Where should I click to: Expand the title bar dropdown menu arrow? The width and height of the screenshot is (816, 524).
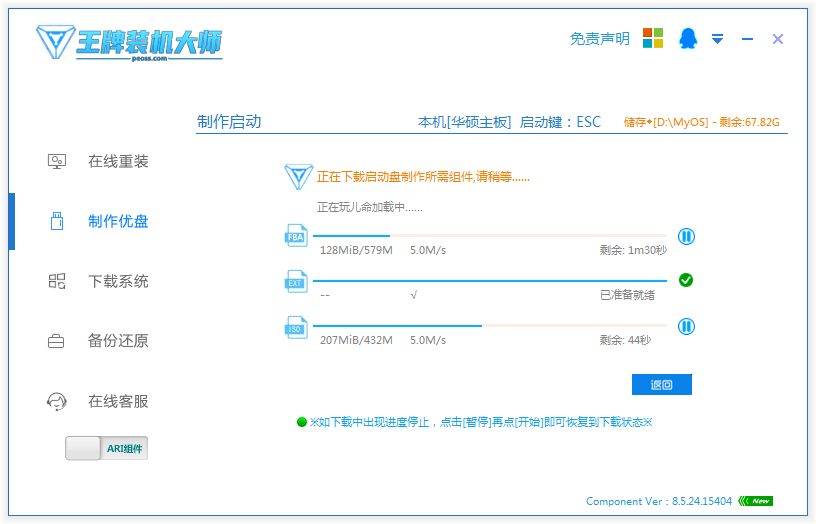coord(718,39)
